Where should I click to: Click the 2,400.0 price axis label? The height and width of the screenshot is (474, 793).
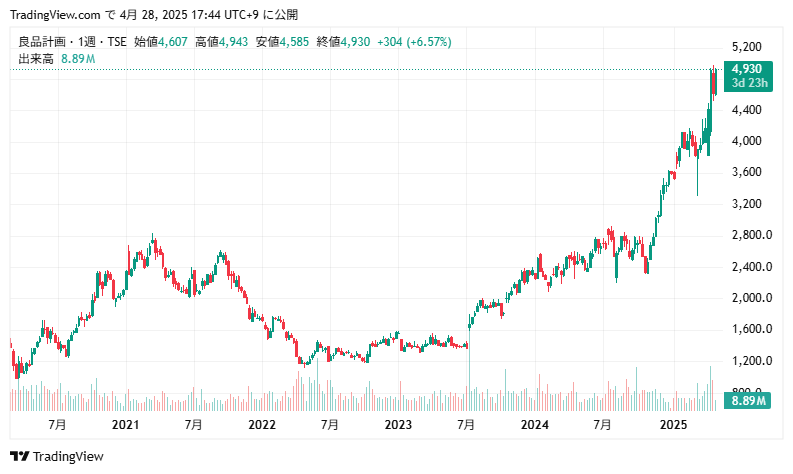pos(752,267)
